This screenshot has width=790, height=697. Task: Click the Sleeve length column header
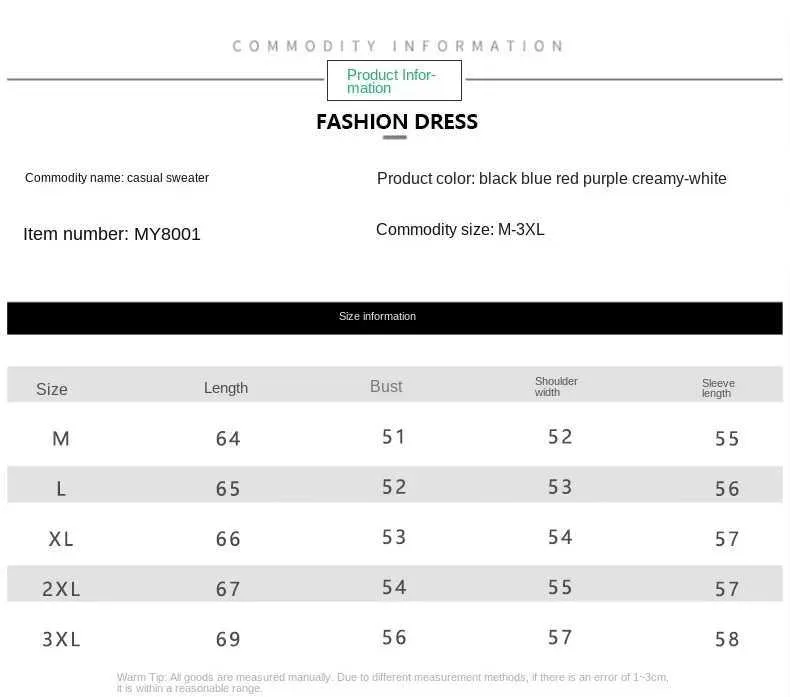point(718,388)
